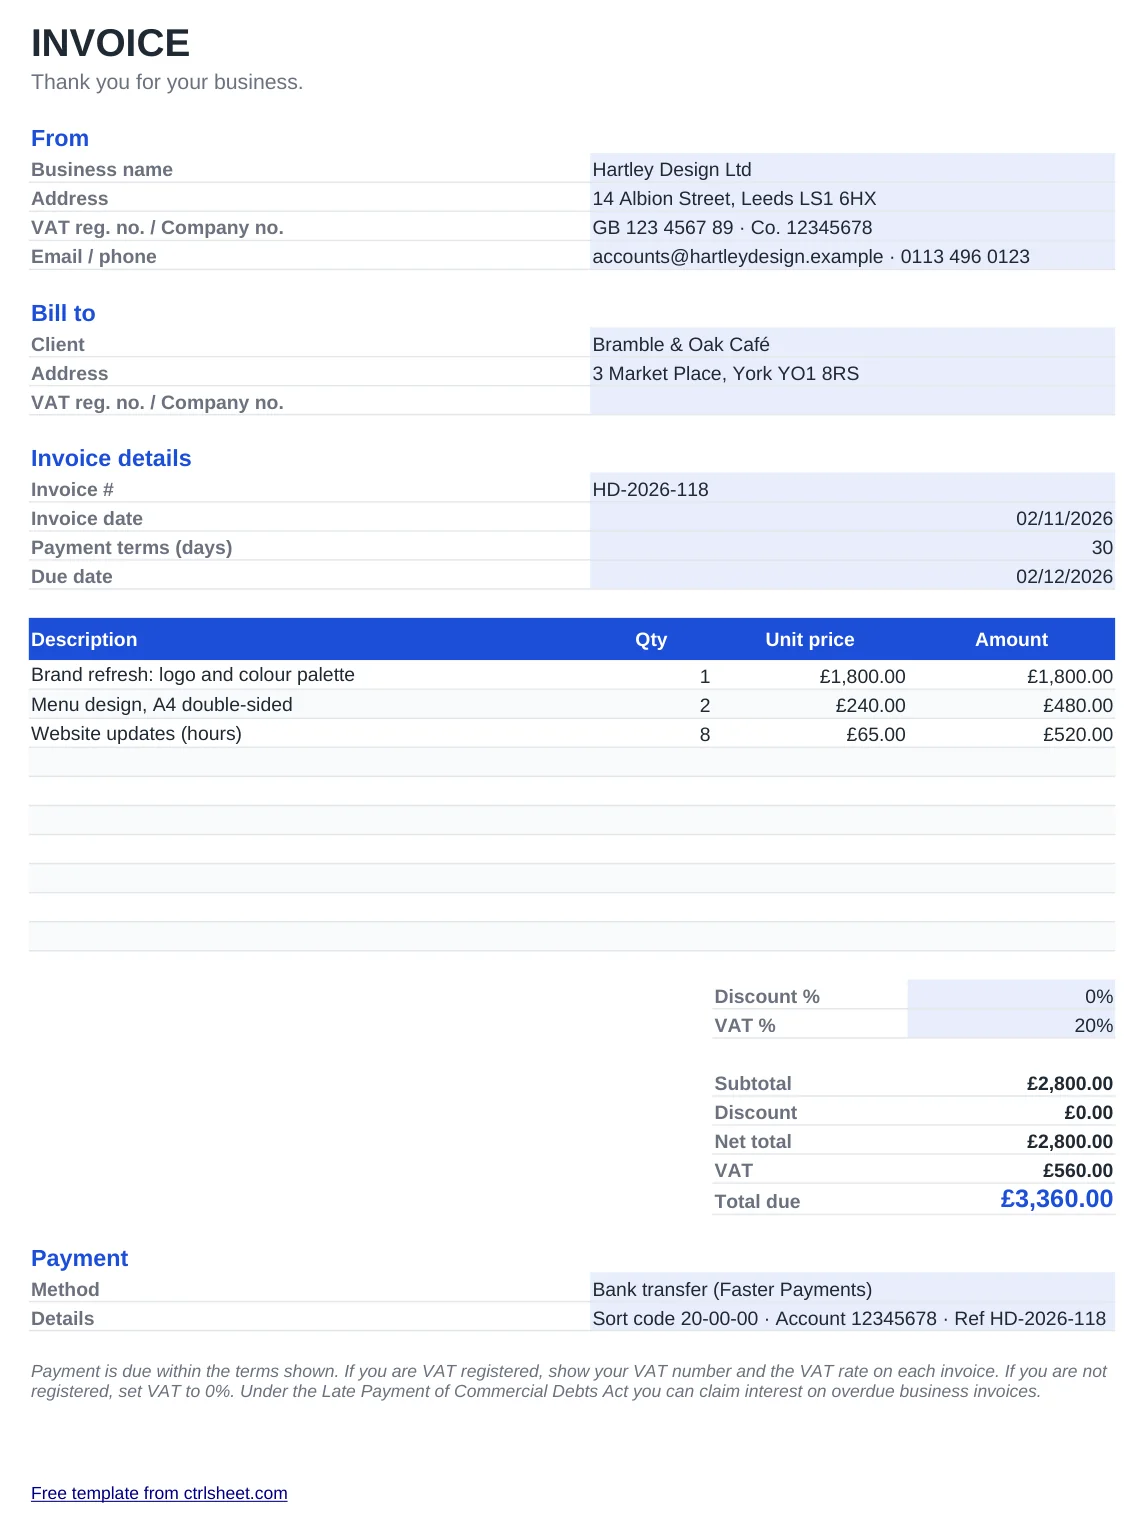The image size is (1144, 1531).
Task: Select quantity '8' for Website updates
Action: (x=705, y=734)
